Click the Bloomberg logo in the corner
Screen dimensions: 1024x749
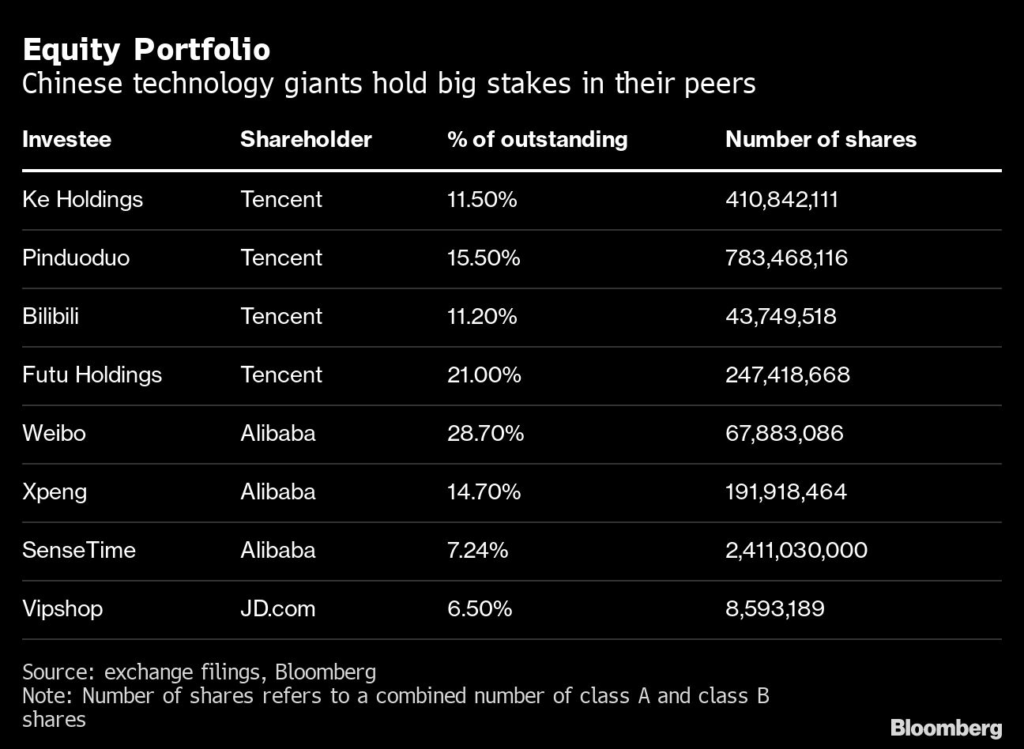[x=946, y=727]
